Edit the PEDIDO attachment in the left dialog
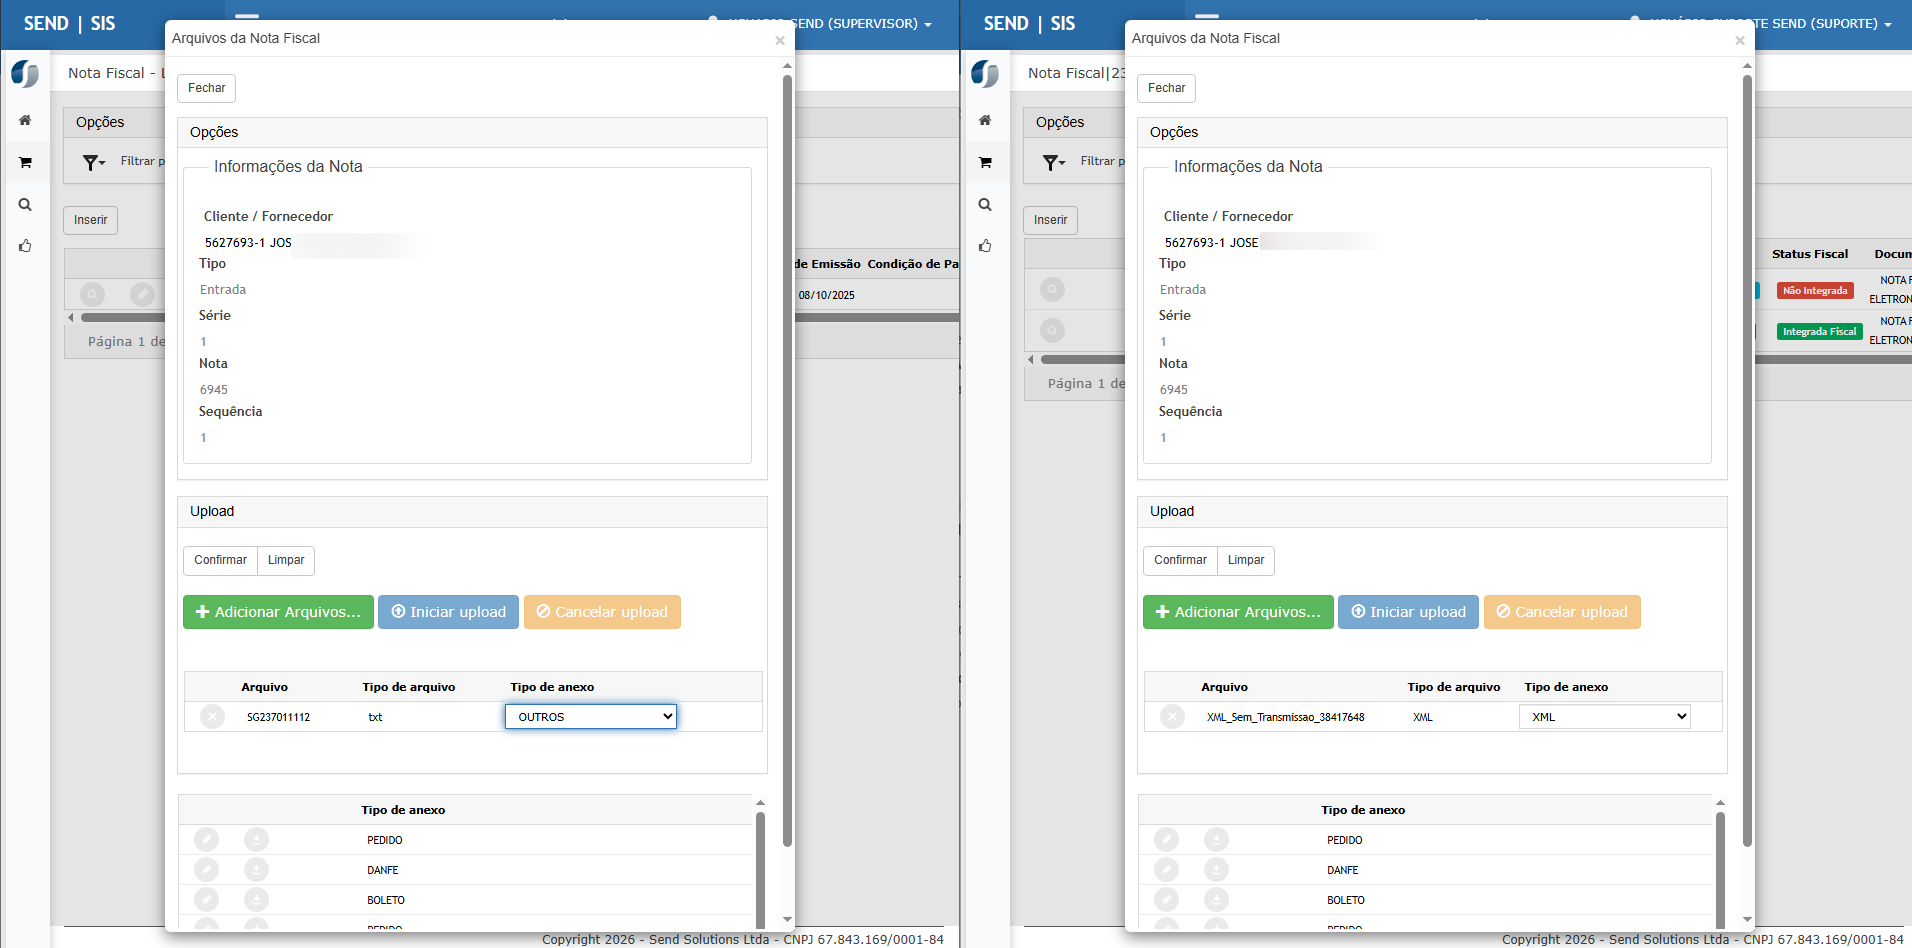The image size is (1912, 948). pos(206,840)
